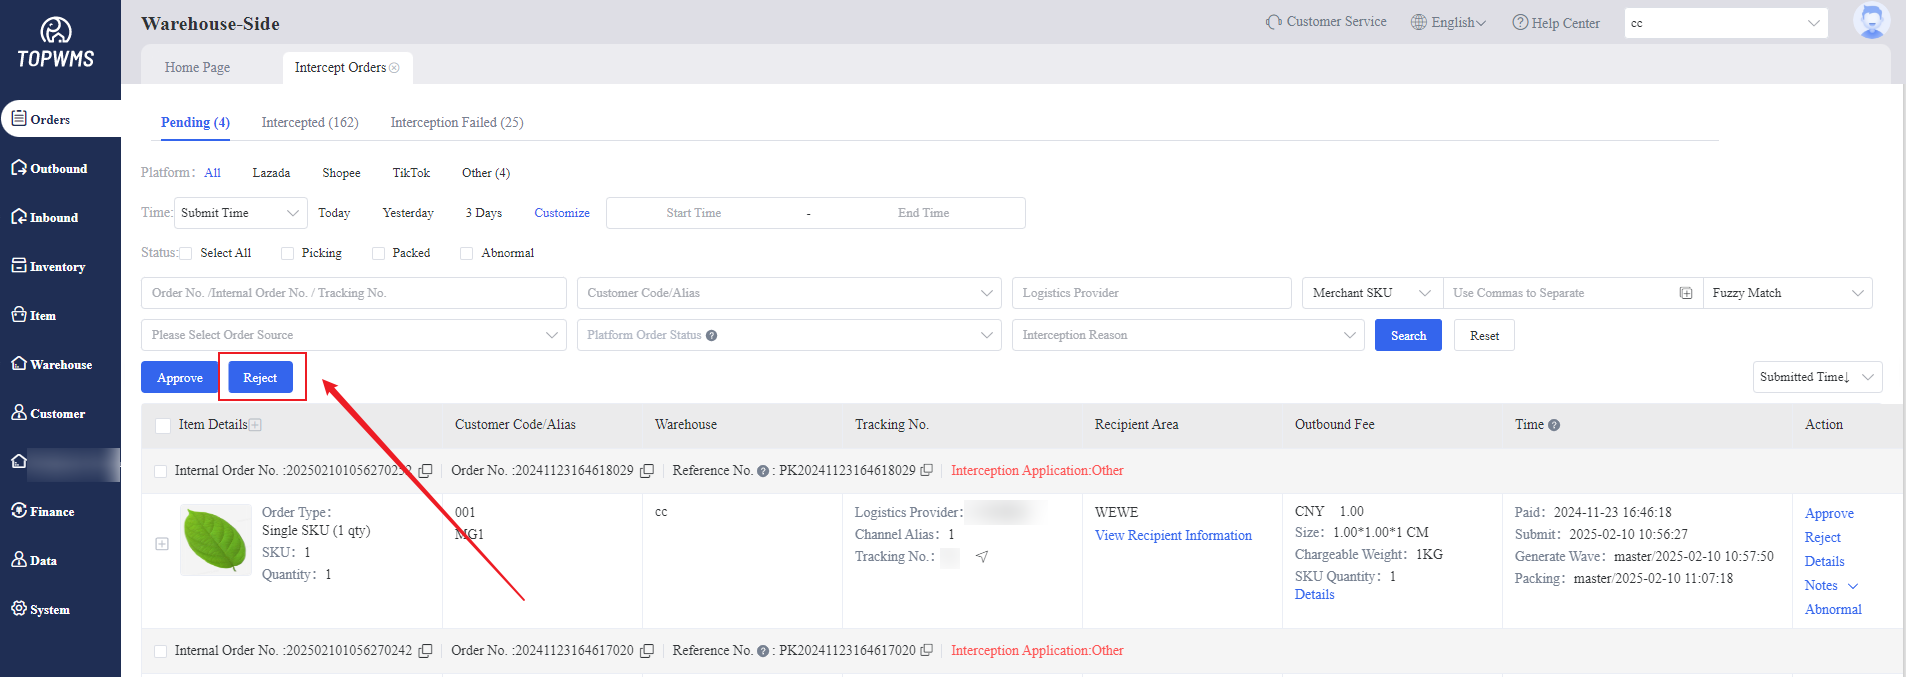Open the Inventory sidebar section

[x=57, y=267]
